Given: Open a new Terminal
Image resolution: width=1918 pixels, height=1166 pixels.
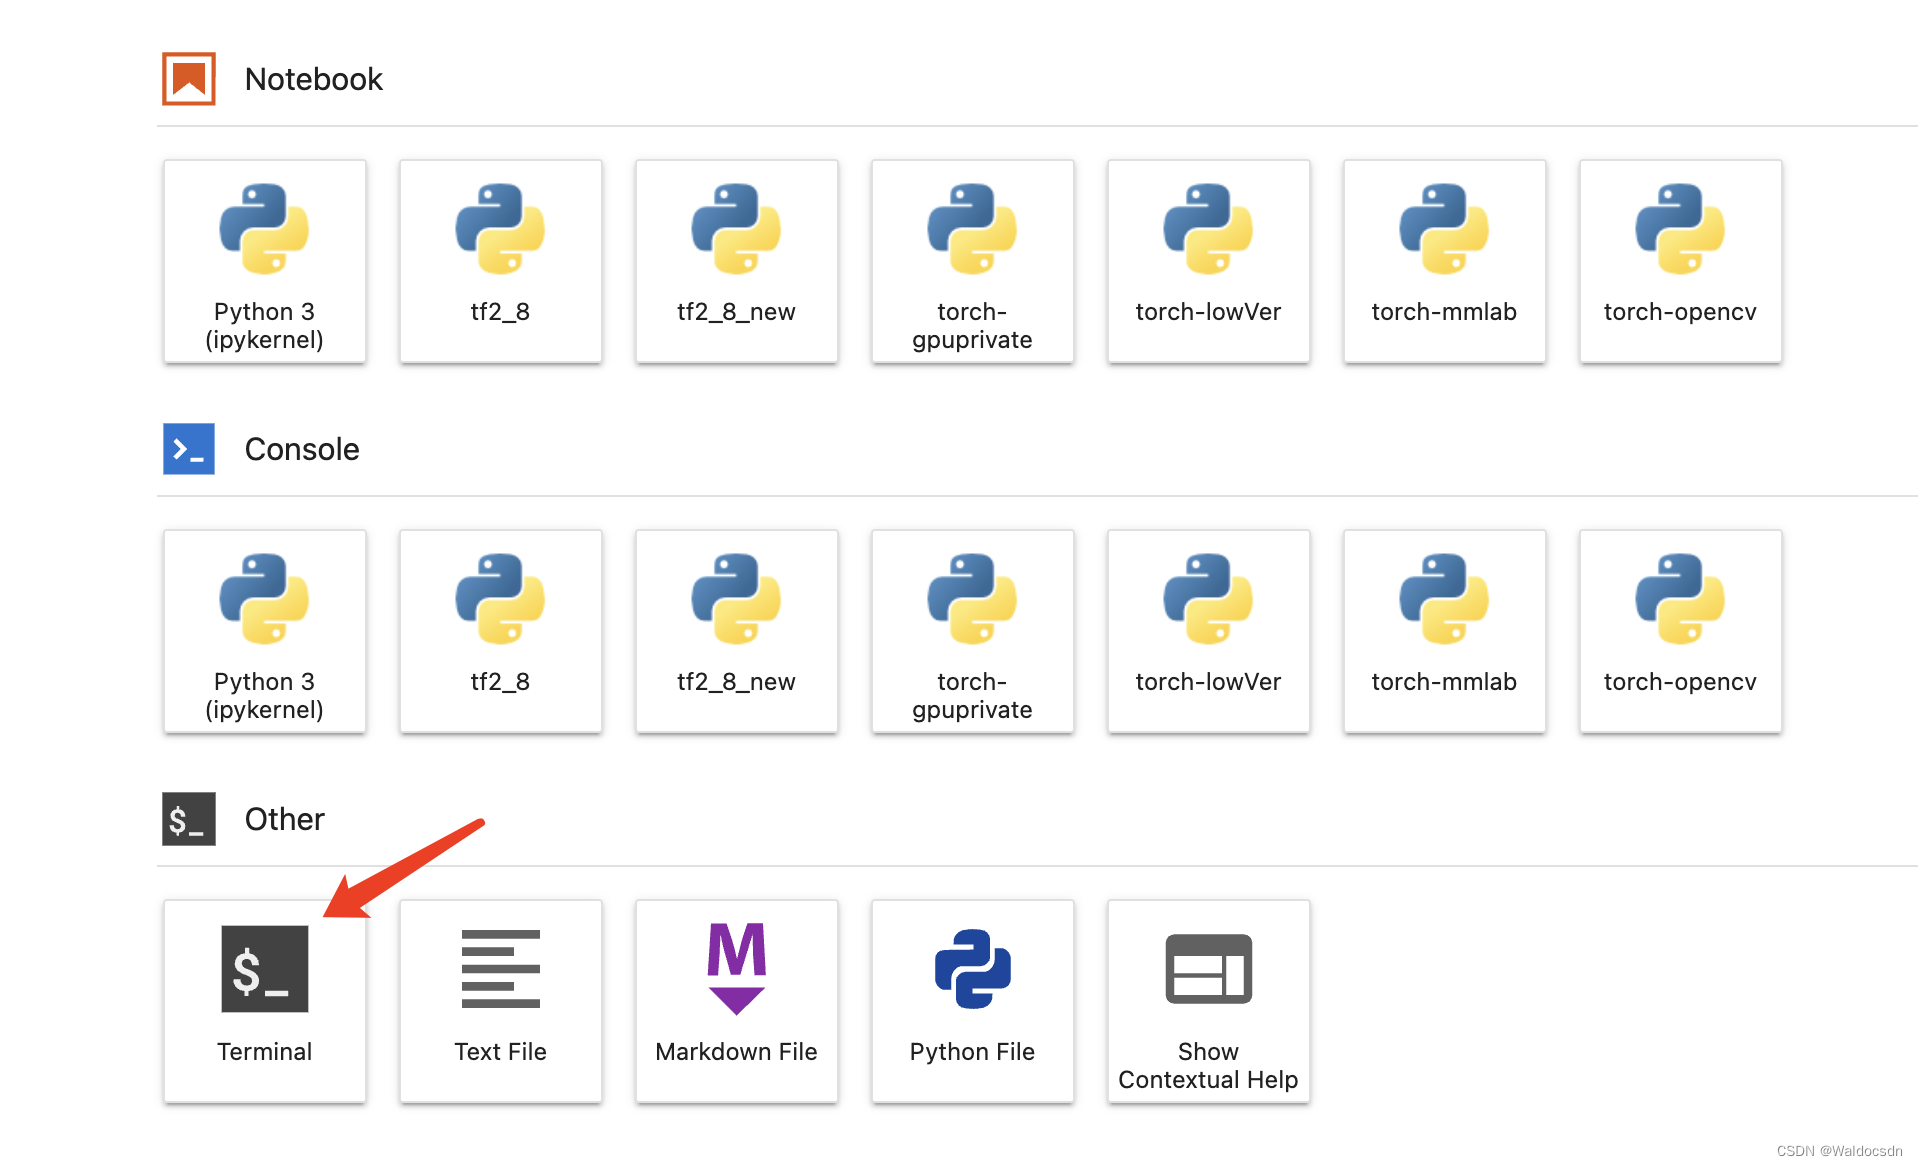Looking at the screenshot, I should pyautogui.click(x=265, y=1001).
